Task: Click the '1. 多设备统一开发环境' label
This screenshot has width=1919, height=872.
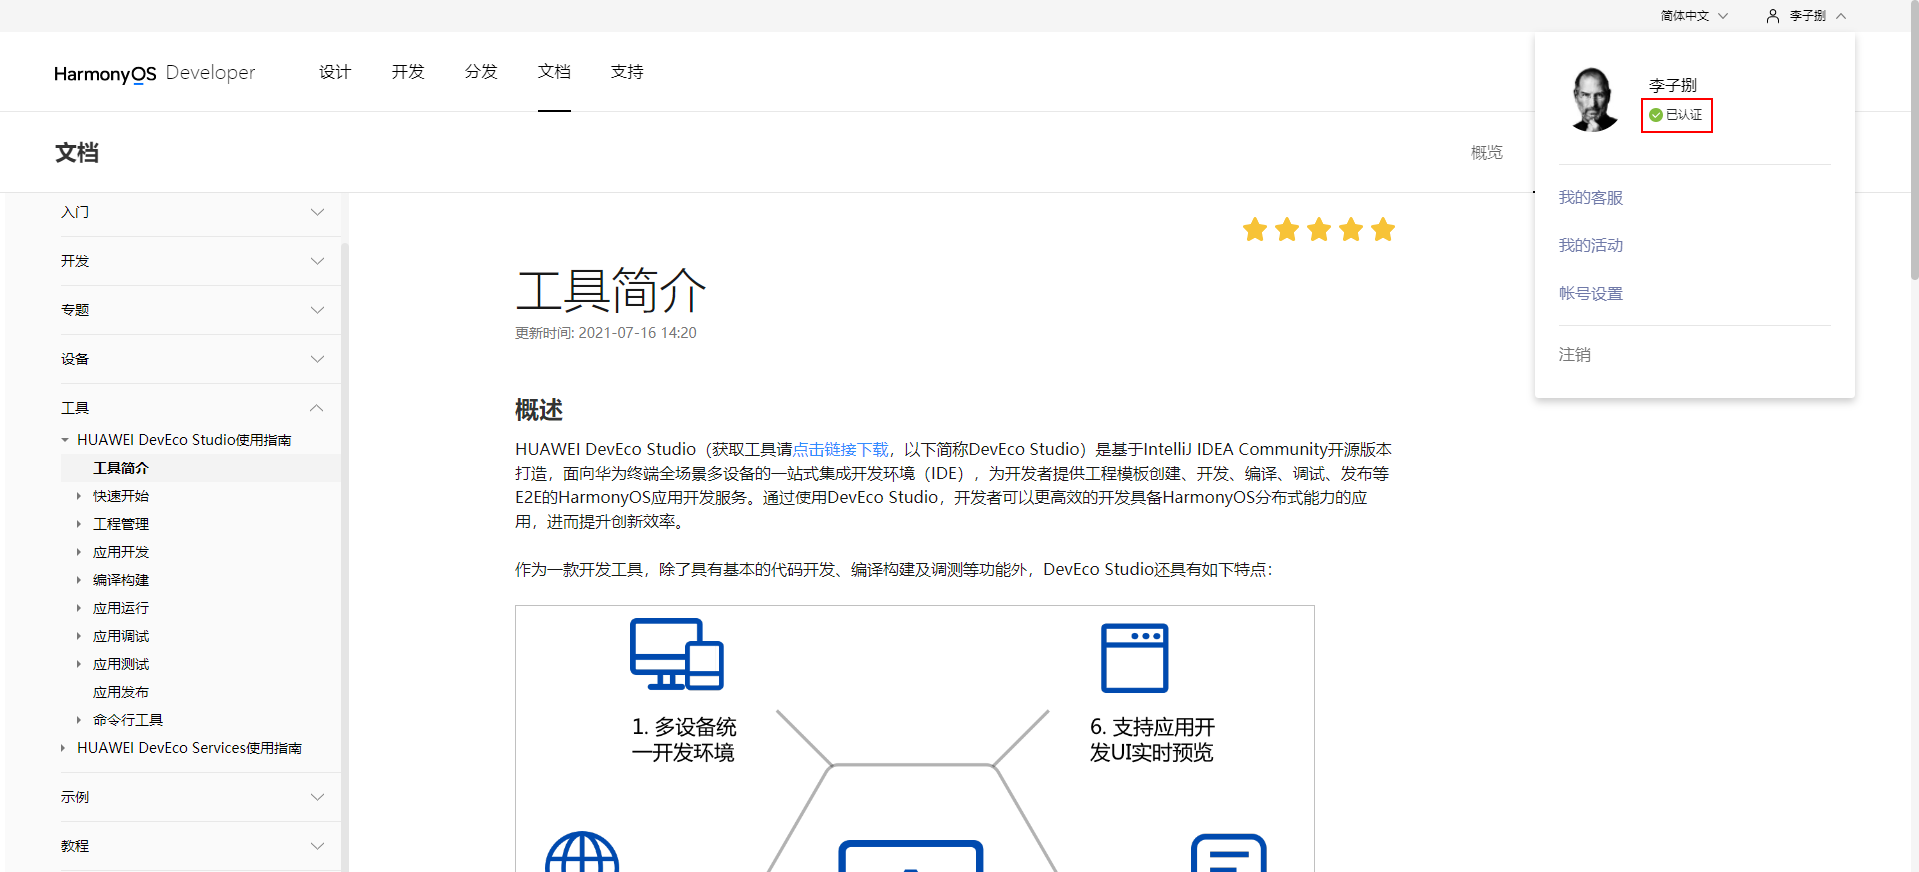Action: [x=684, y=740]
